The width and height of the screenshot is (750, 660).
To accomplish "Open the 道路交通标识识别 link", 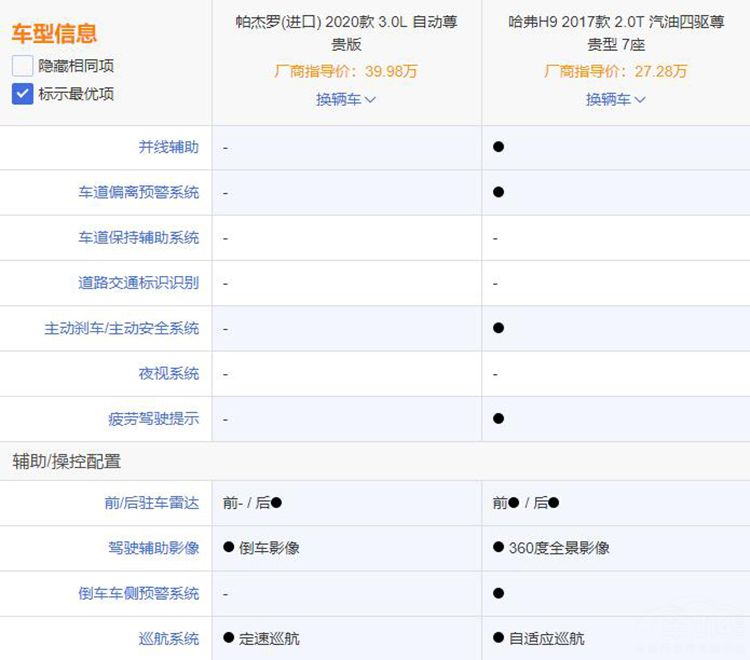I will (x=139, y=283).
